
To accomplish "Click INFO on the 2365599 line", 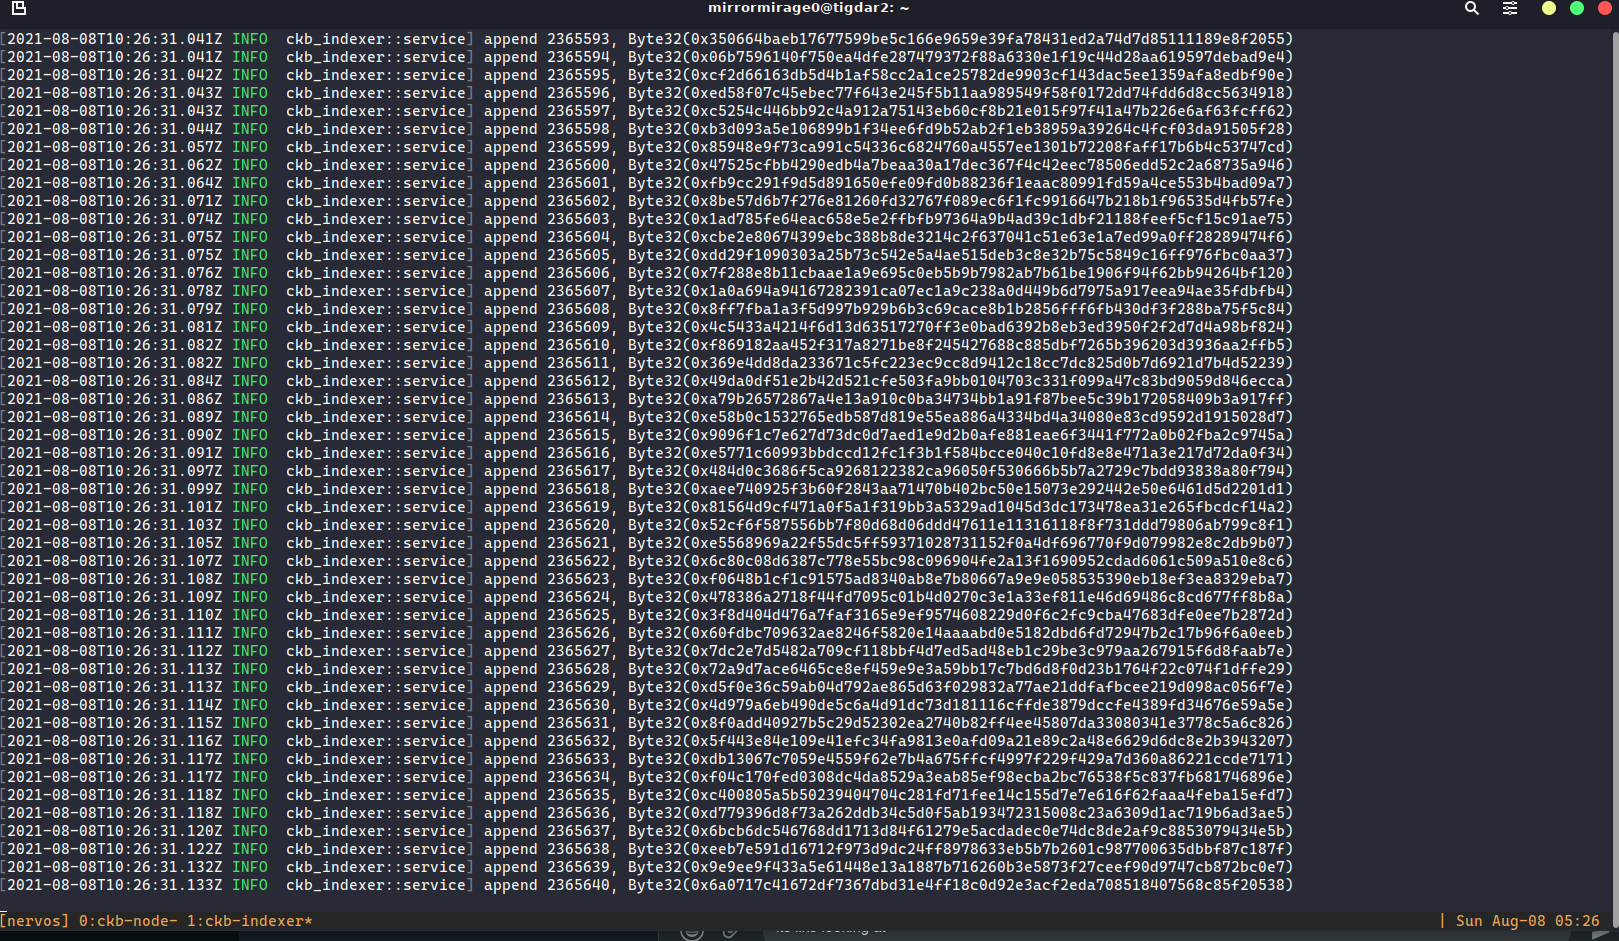I will coord(250,147).
